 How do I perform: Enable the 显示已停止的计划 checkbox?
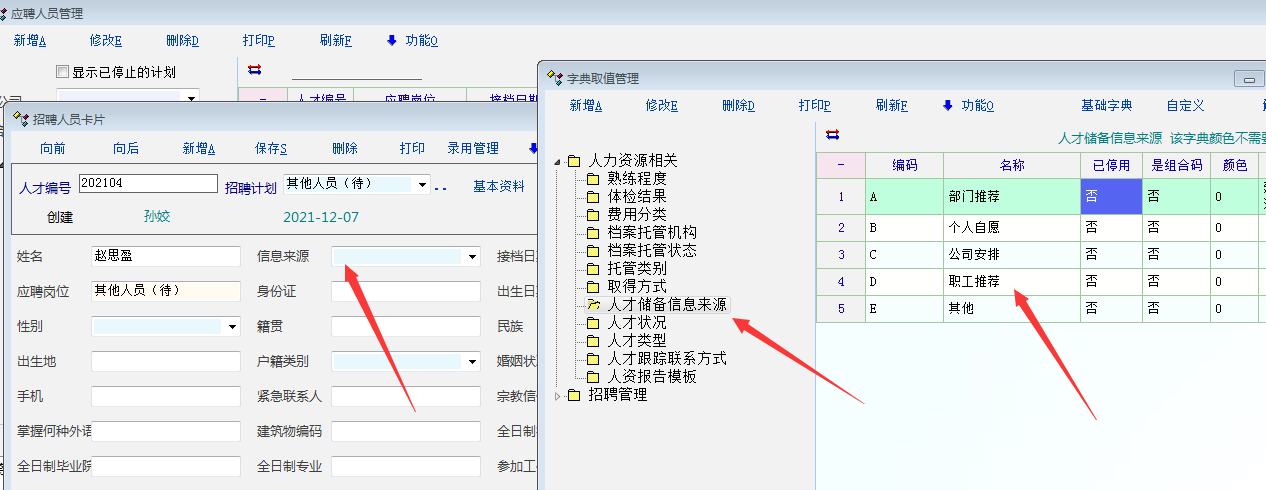click(x=63, y=72)
